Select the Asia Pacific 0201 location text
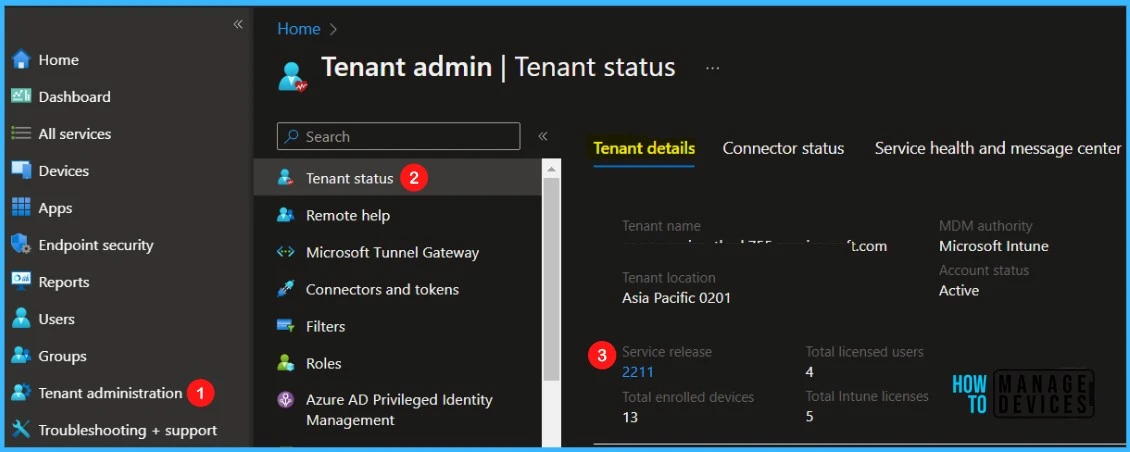This screenshot has width=1130, height=452. [x=676, y=297]
